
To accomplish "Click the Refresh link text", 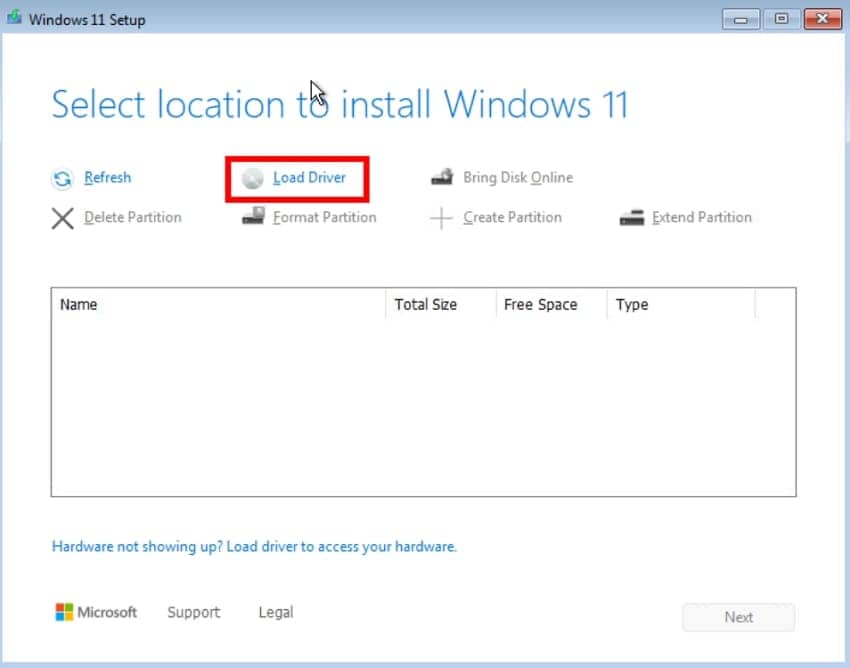I will tap(107, 177).
